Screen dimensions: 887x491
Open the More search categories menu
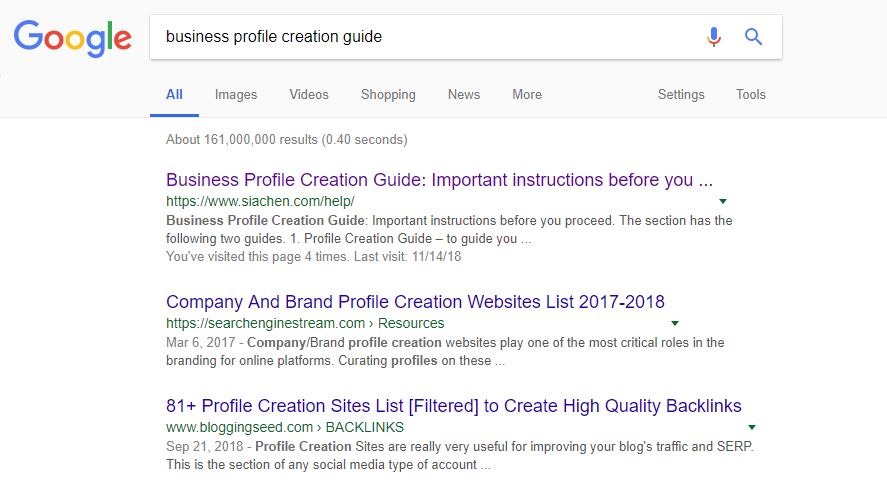527,94
